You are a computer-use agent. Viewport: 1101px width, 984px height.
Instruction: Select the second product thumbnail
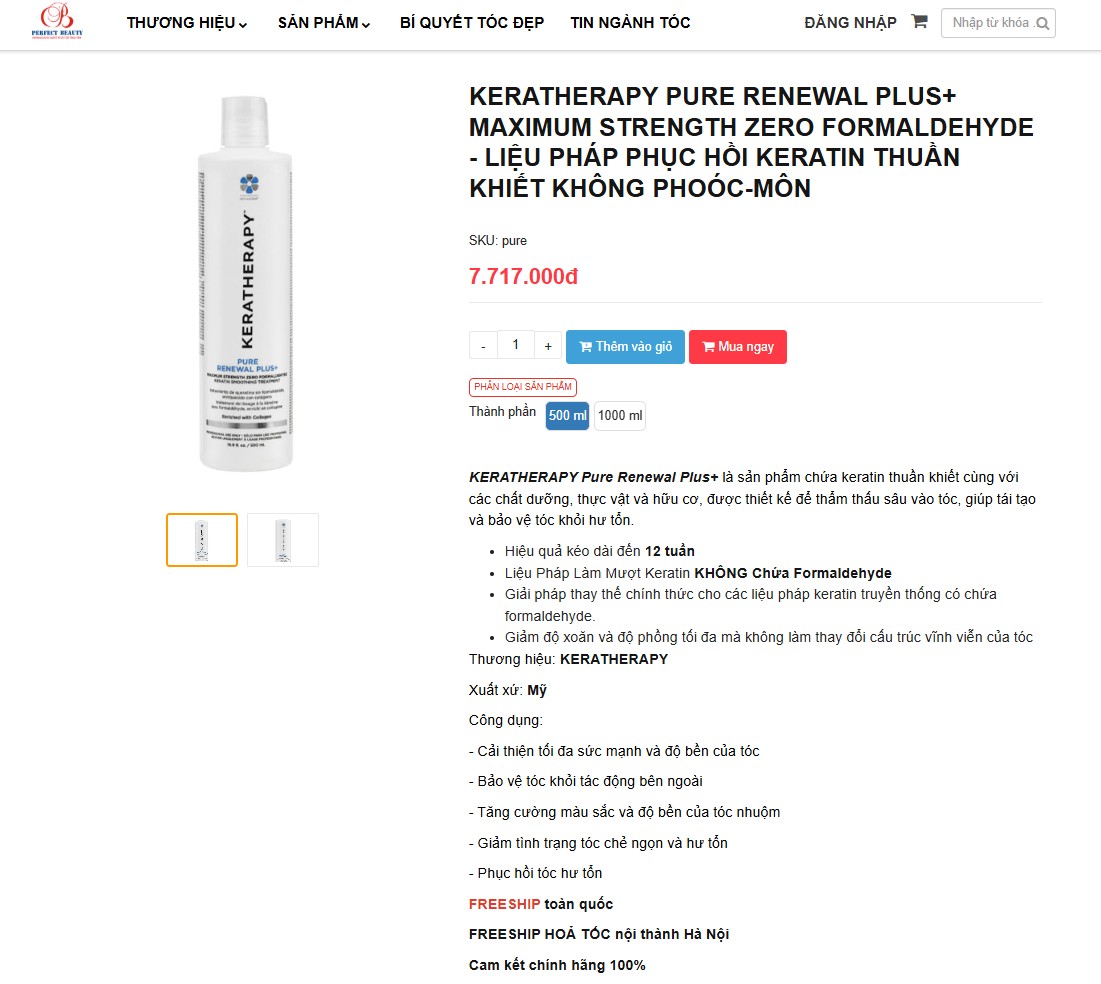(283, 539)
